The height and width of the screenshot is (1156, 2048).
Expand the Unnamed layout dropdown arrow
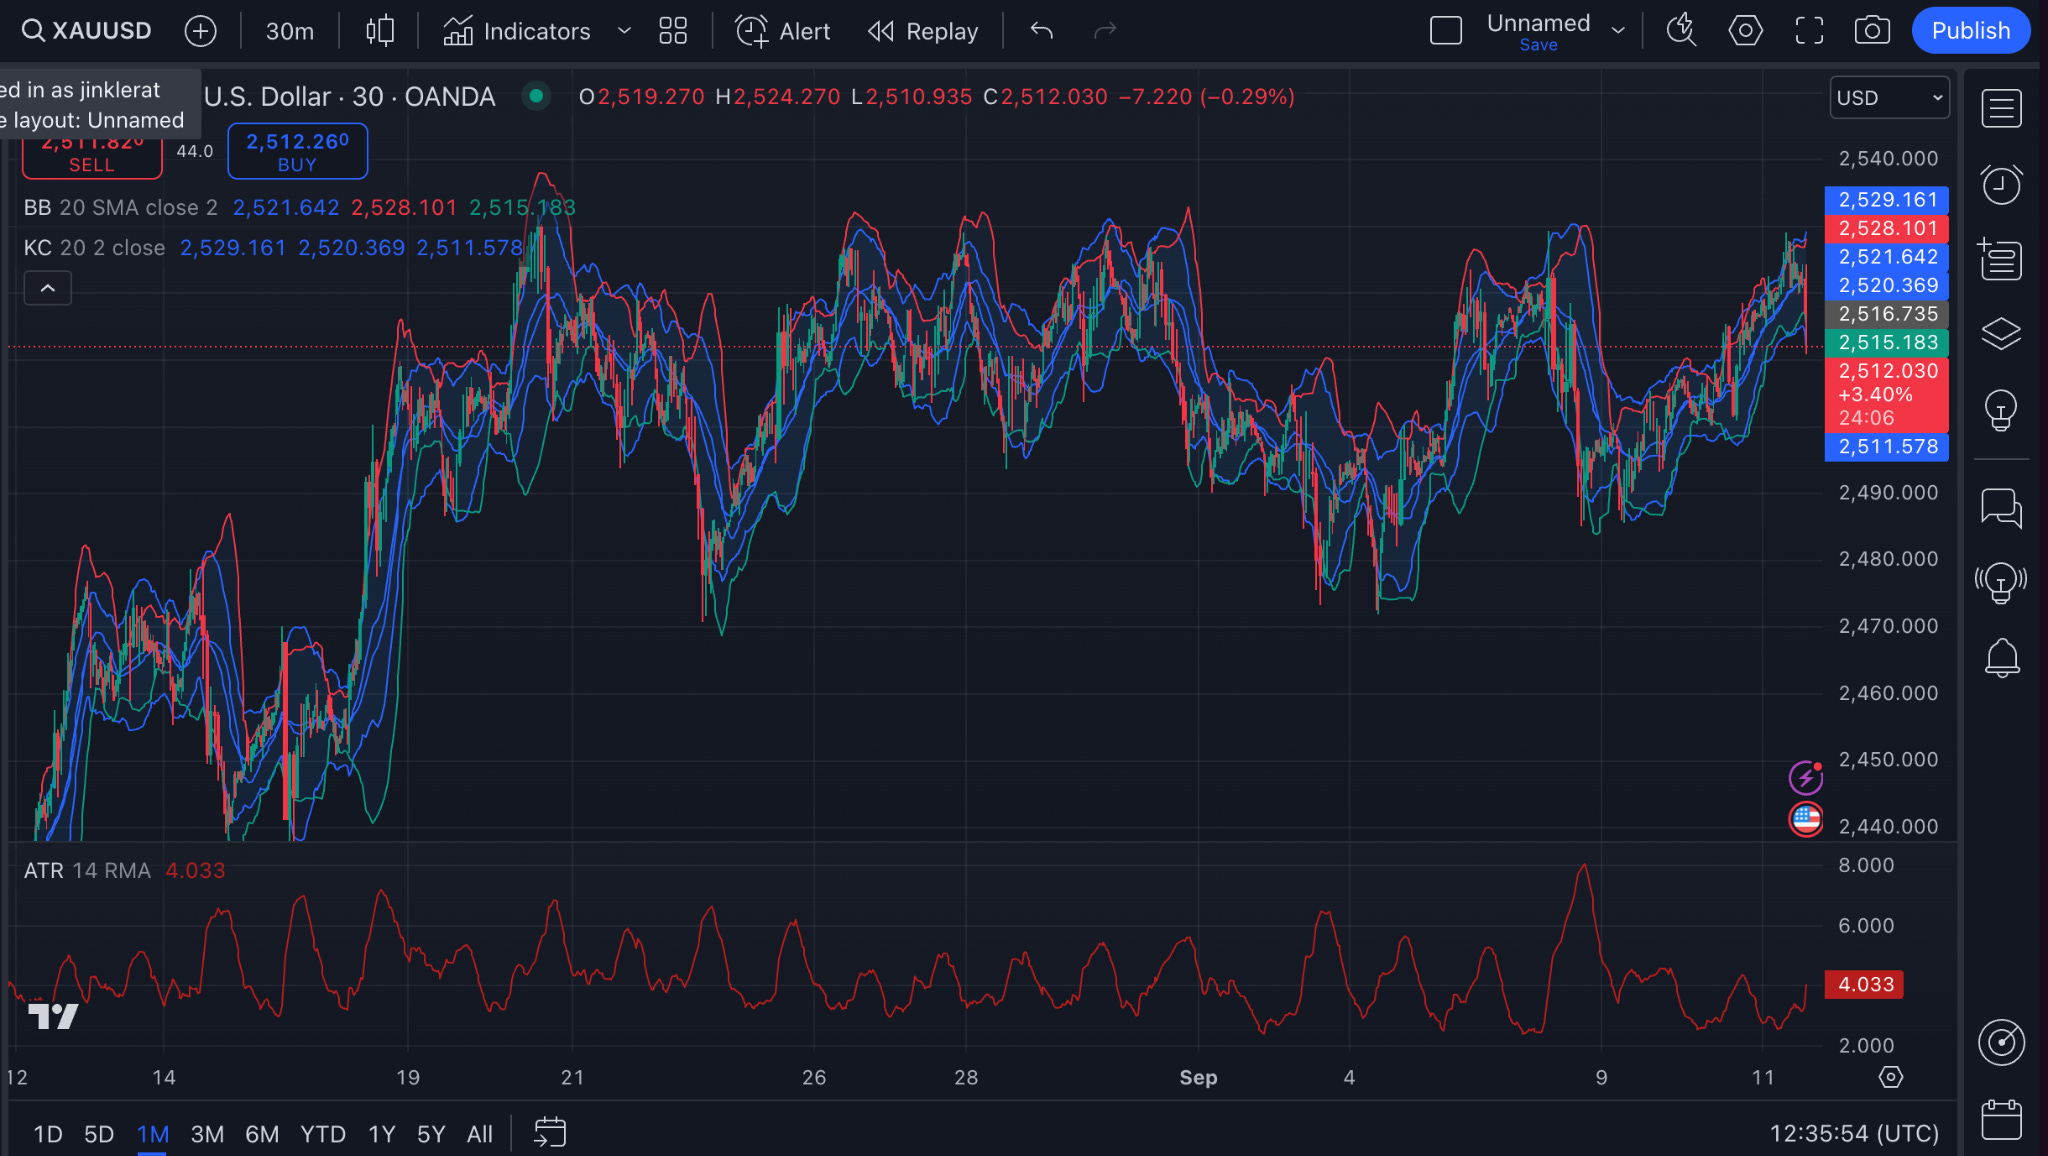tap(1618, 31)
